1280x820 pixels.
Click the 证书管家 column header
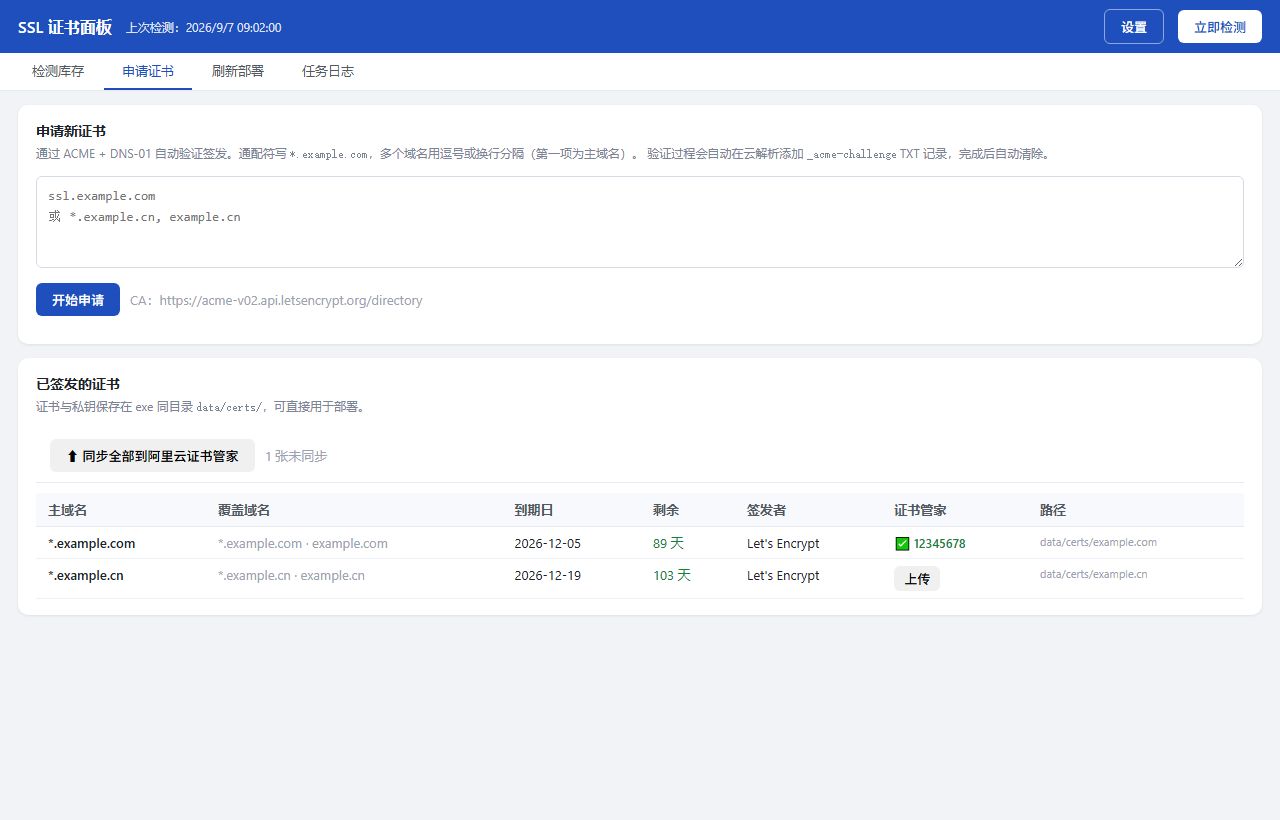point(920,510)
